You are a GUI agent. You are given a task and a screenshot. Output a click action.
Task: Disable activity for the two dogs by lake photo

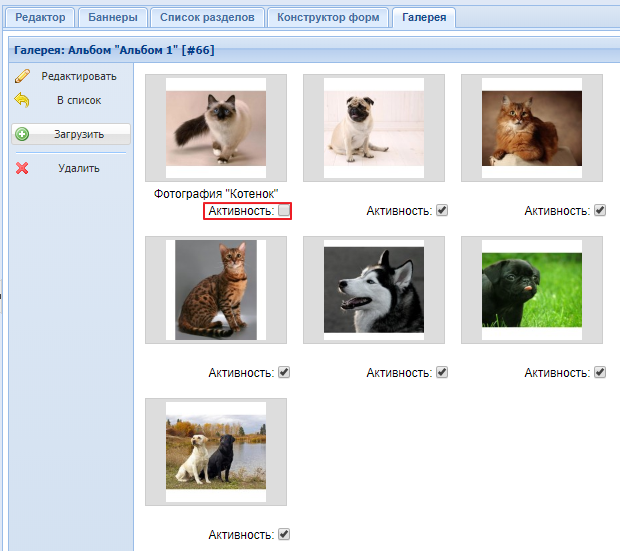click(284, 534)
